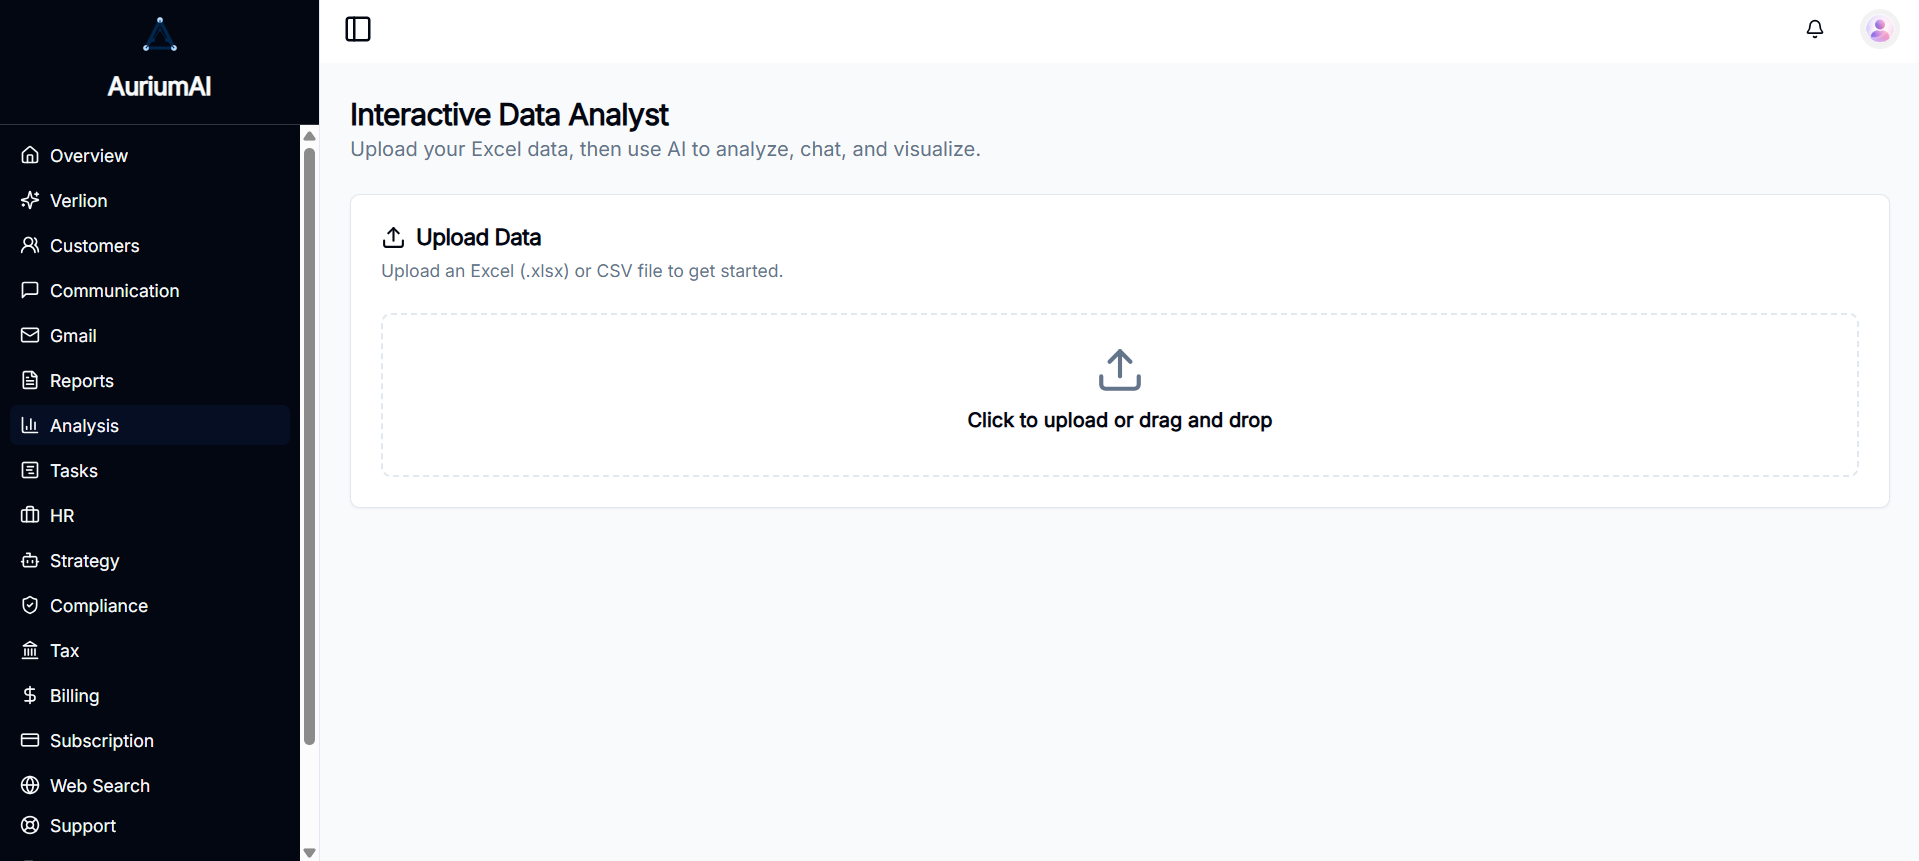Open the Subscription section
1919x861 pixels.
[102, 740]
